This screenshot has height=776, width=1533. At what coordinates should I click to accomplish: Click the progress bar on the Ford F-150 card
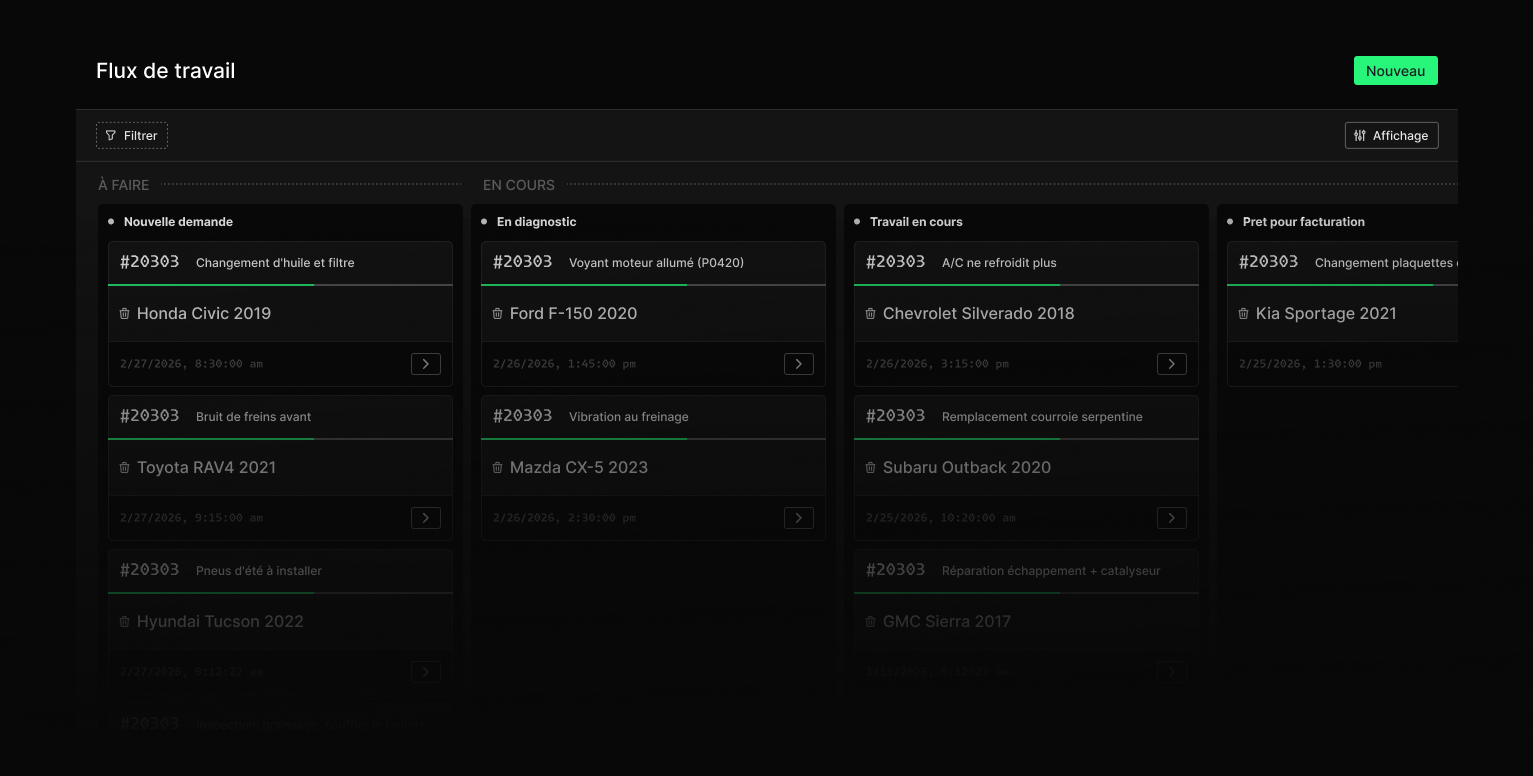[653, 285]
